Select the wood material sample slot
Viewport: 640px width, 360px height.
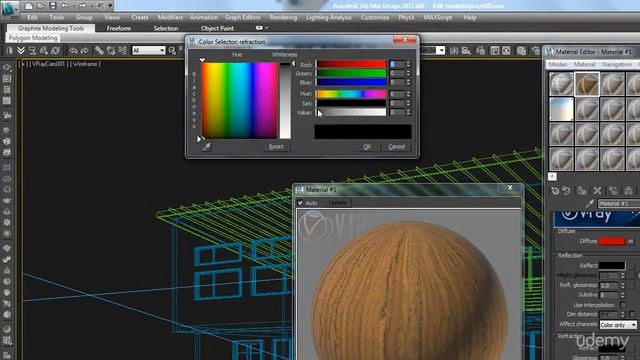coord(587,84)
